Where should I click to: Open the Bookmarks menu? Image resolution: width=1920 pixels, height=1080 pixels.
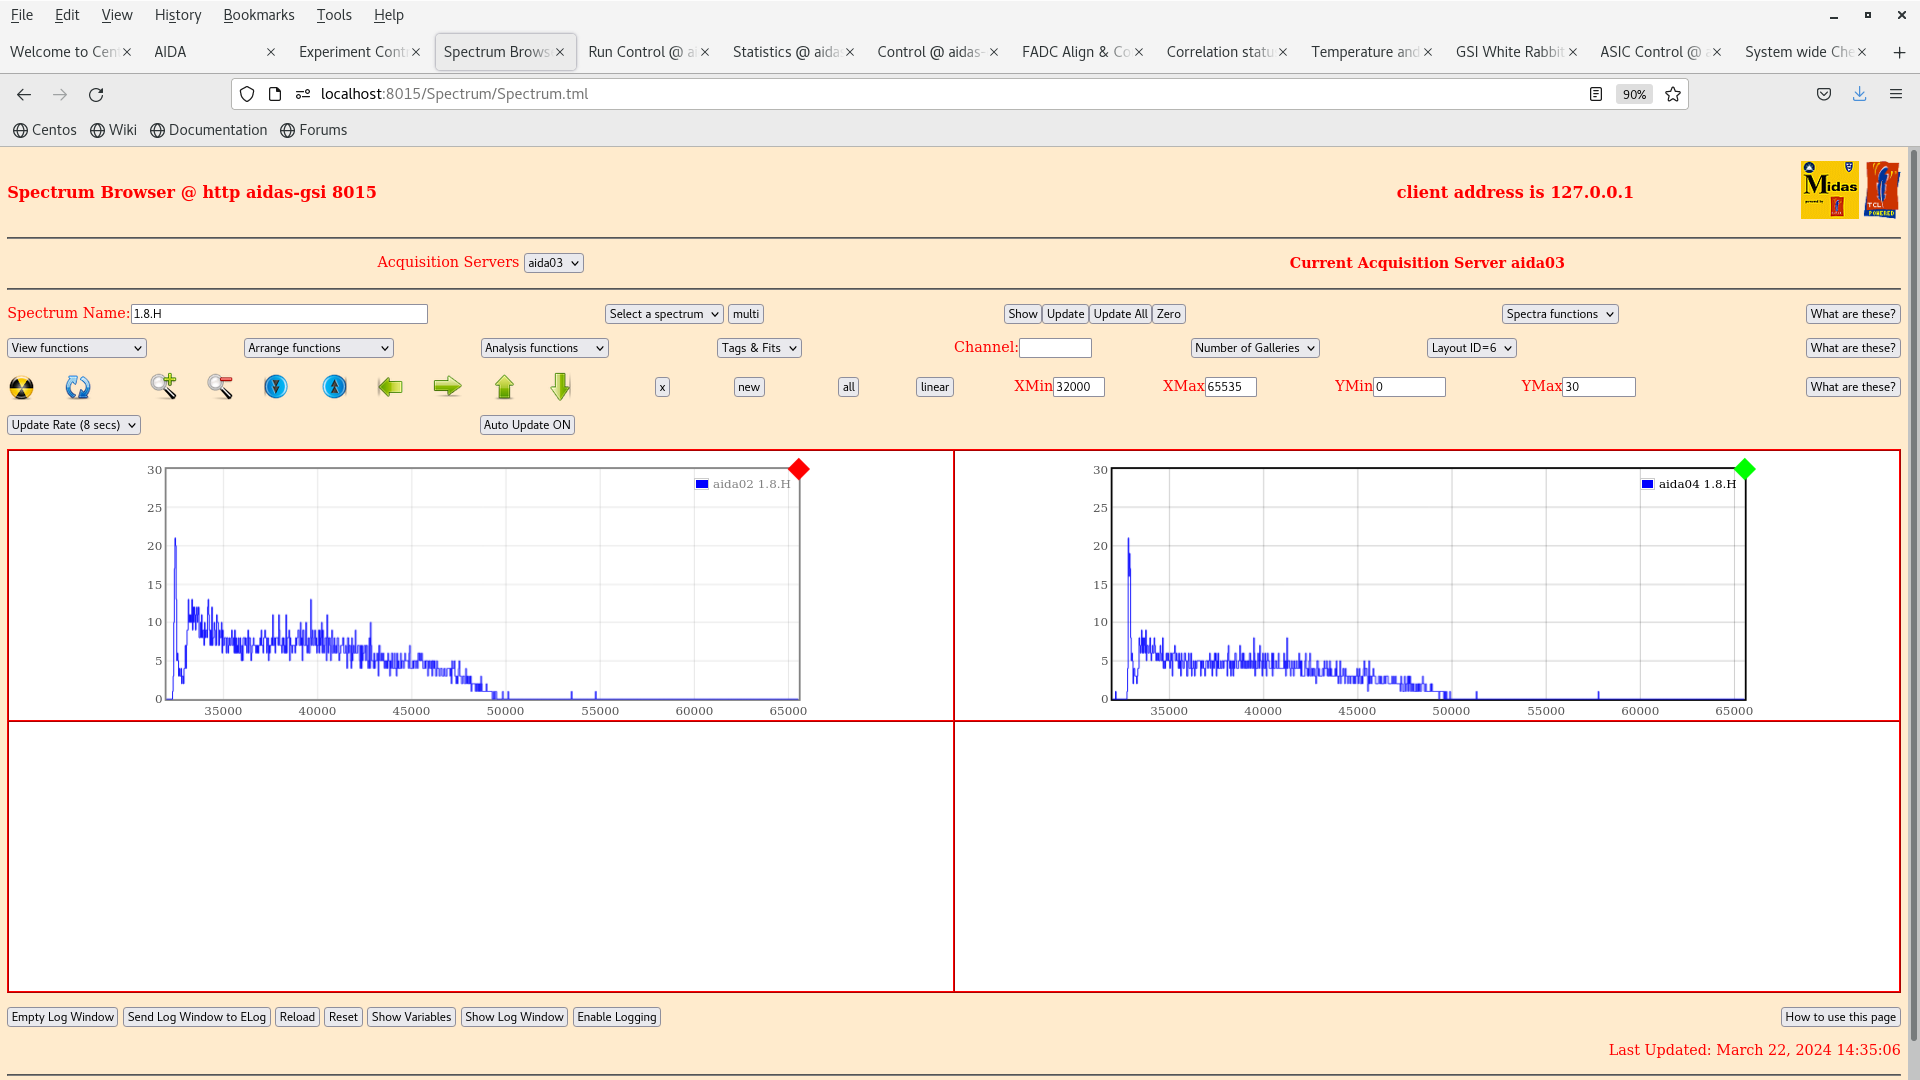259,15
